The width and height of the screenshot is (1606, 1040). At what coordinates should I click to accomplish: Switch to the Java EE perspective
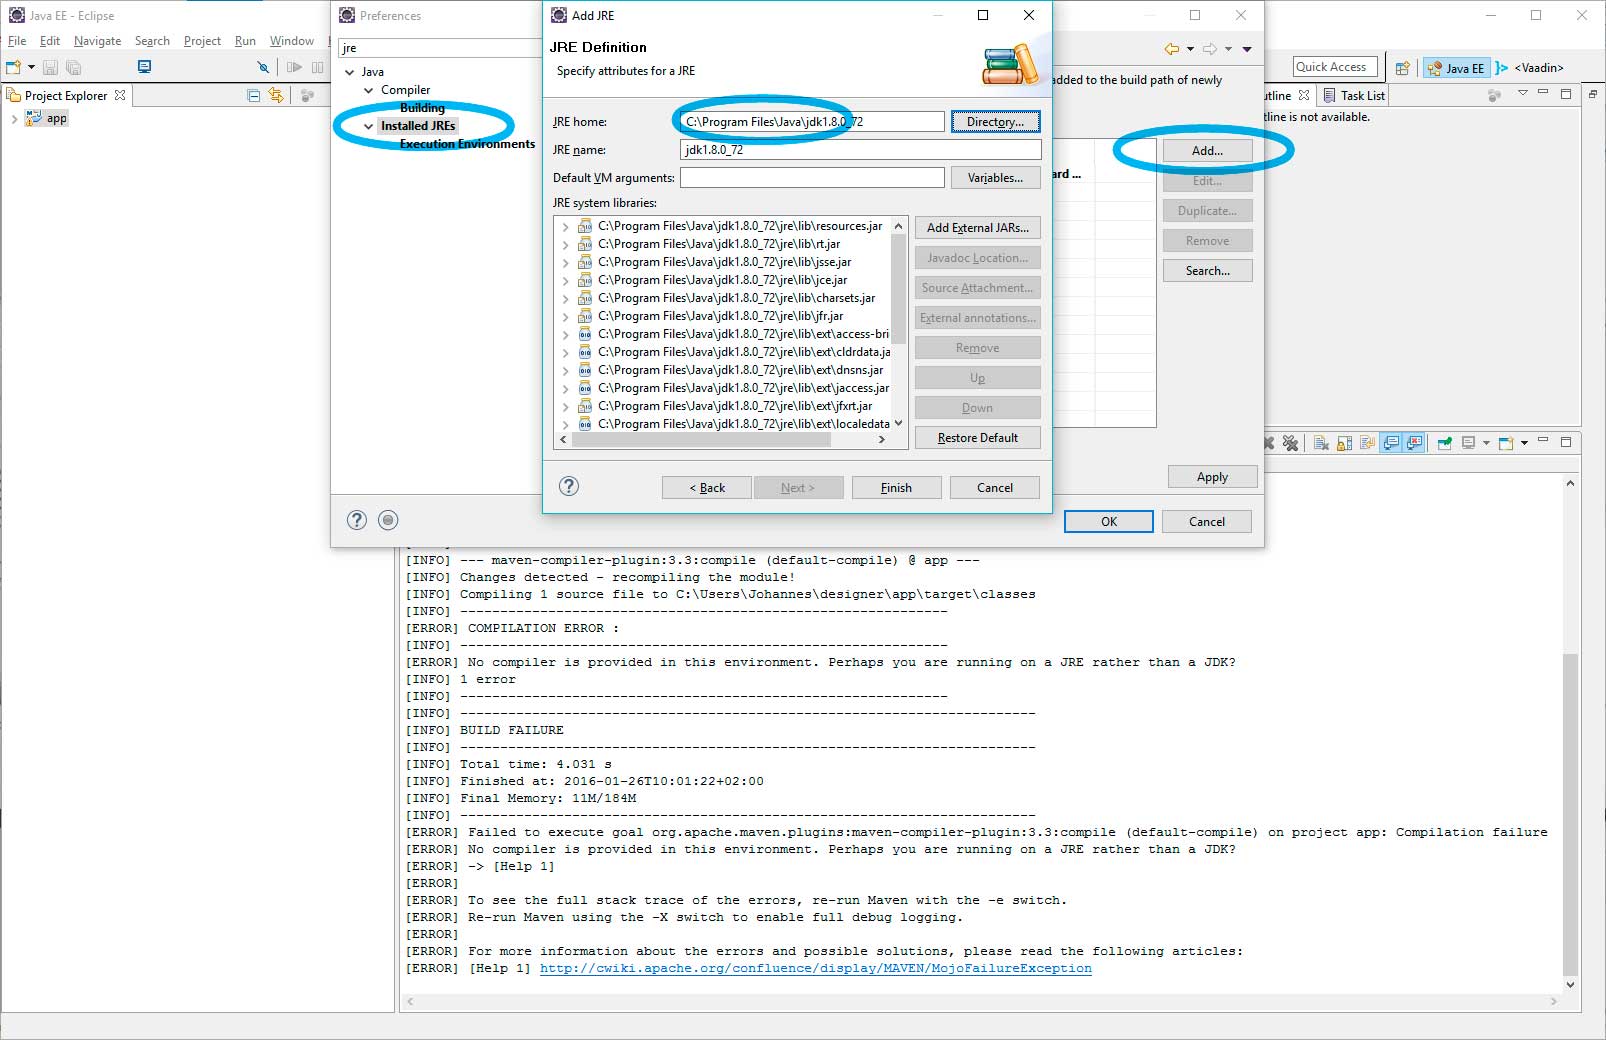[1456, 68]
